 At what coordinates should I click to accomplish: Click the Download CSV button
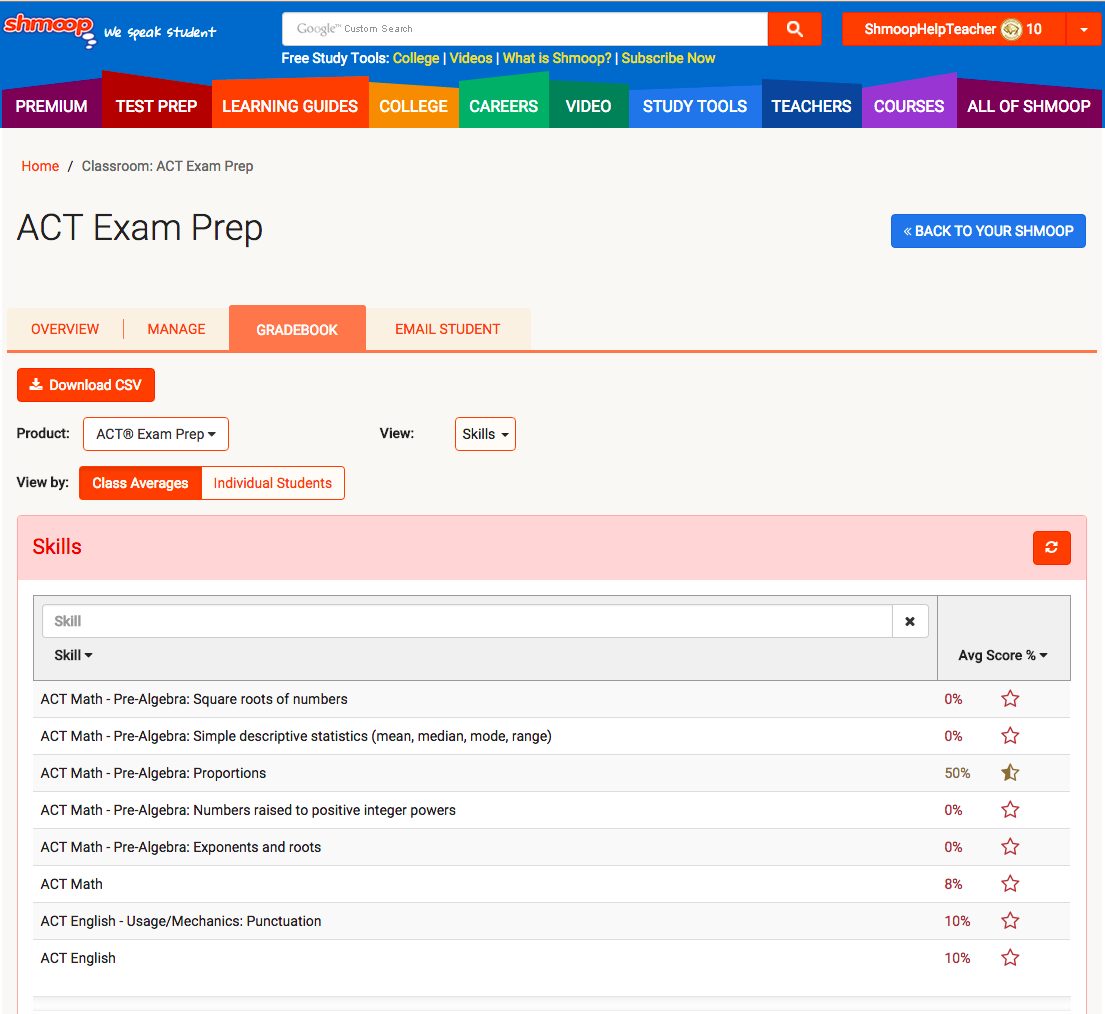pos(86,385)
